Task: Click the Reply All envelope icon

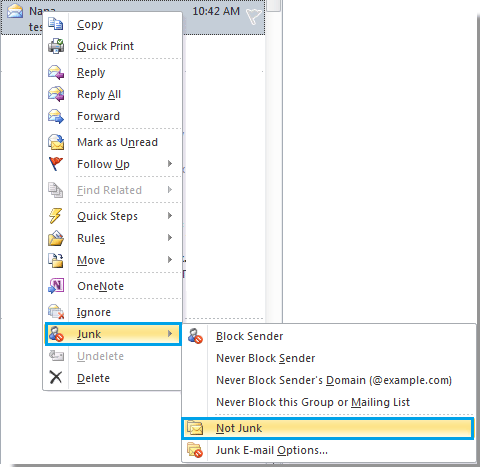Action: coord(56,94)
